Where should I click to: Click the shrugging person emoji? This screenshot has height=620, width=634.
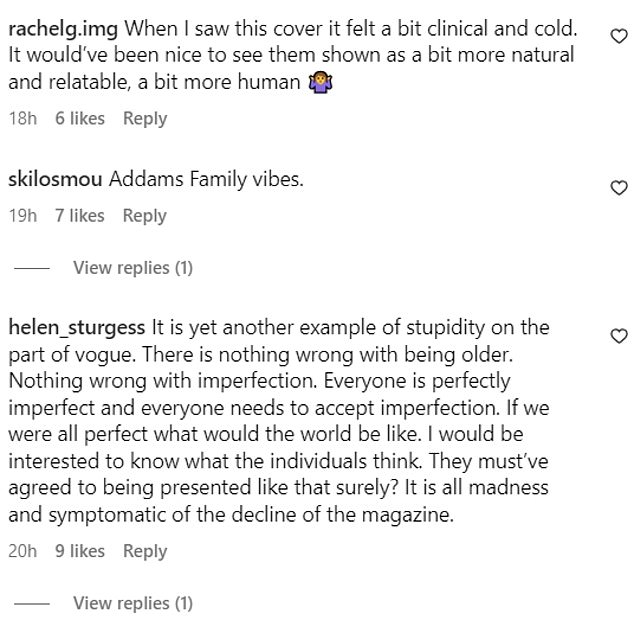322,83
